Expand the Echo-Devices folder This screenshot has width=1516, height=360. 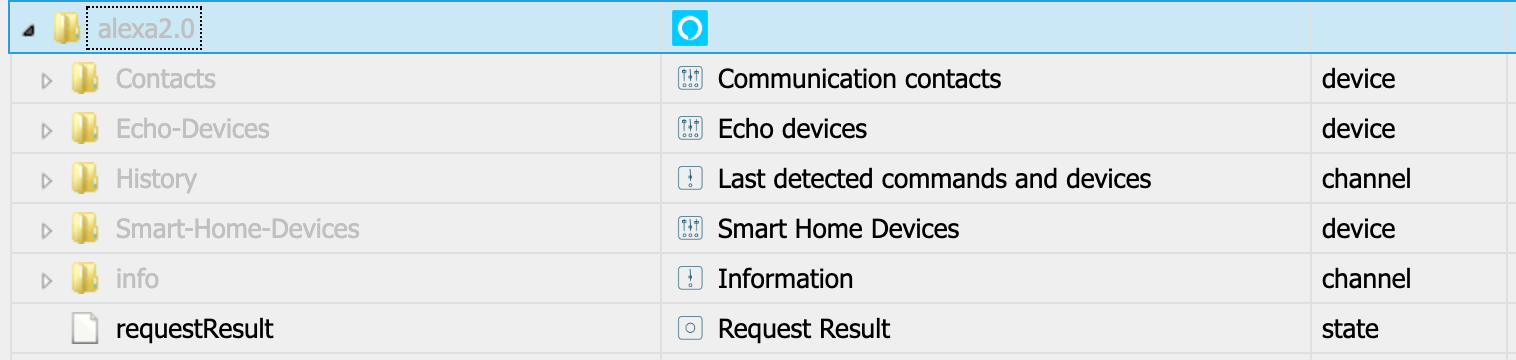pyautogui.click(x=47, y=130)
